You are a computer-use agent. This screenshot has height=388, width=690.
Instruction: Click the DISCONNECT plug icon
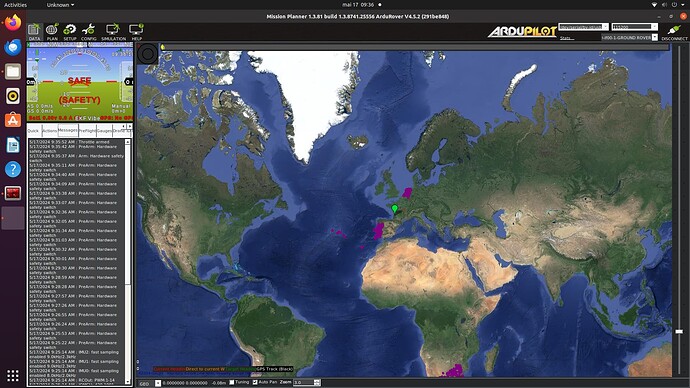click(674, 32)
